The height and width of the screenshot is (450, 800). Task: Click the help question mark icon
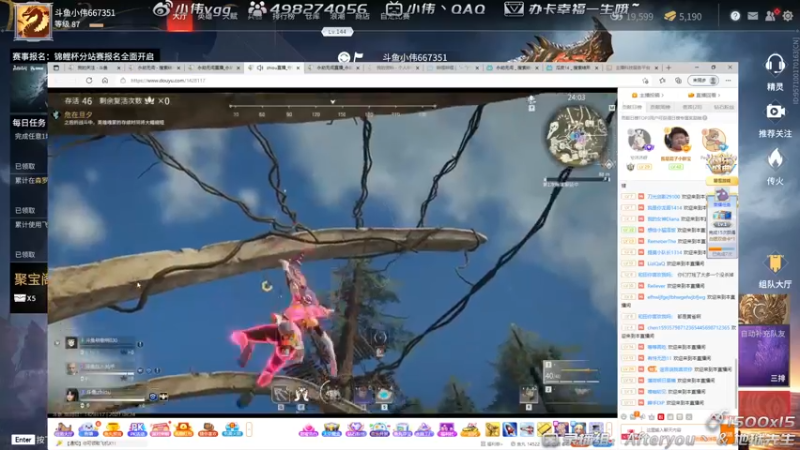click(735, 16)
